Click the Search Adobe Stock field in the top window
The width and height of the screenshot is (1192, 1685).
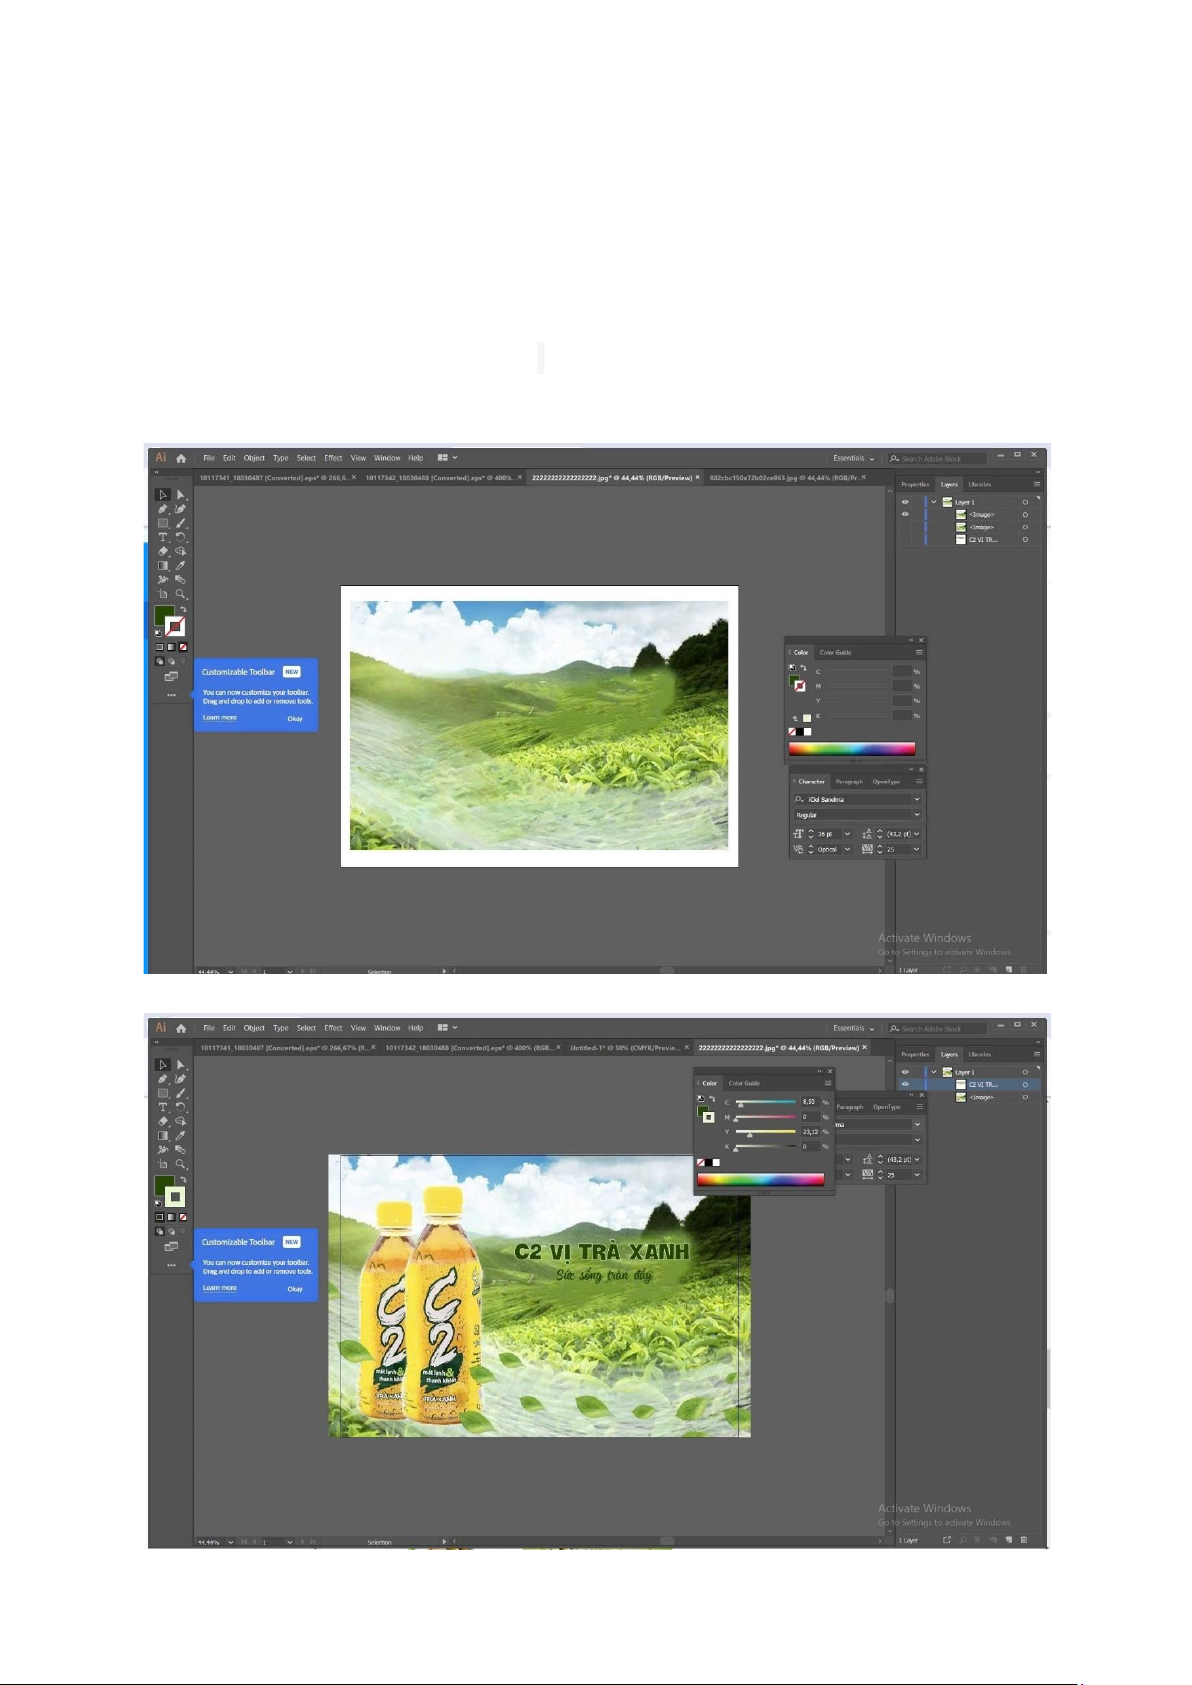(938, 458)
